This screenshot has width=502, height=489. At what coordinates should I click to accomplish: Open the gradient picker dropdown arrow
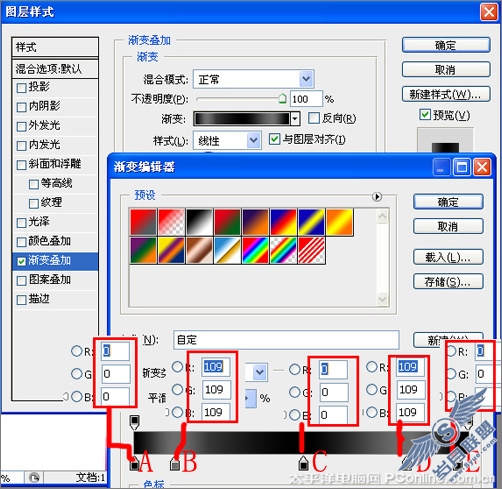[x=295, y=119]
